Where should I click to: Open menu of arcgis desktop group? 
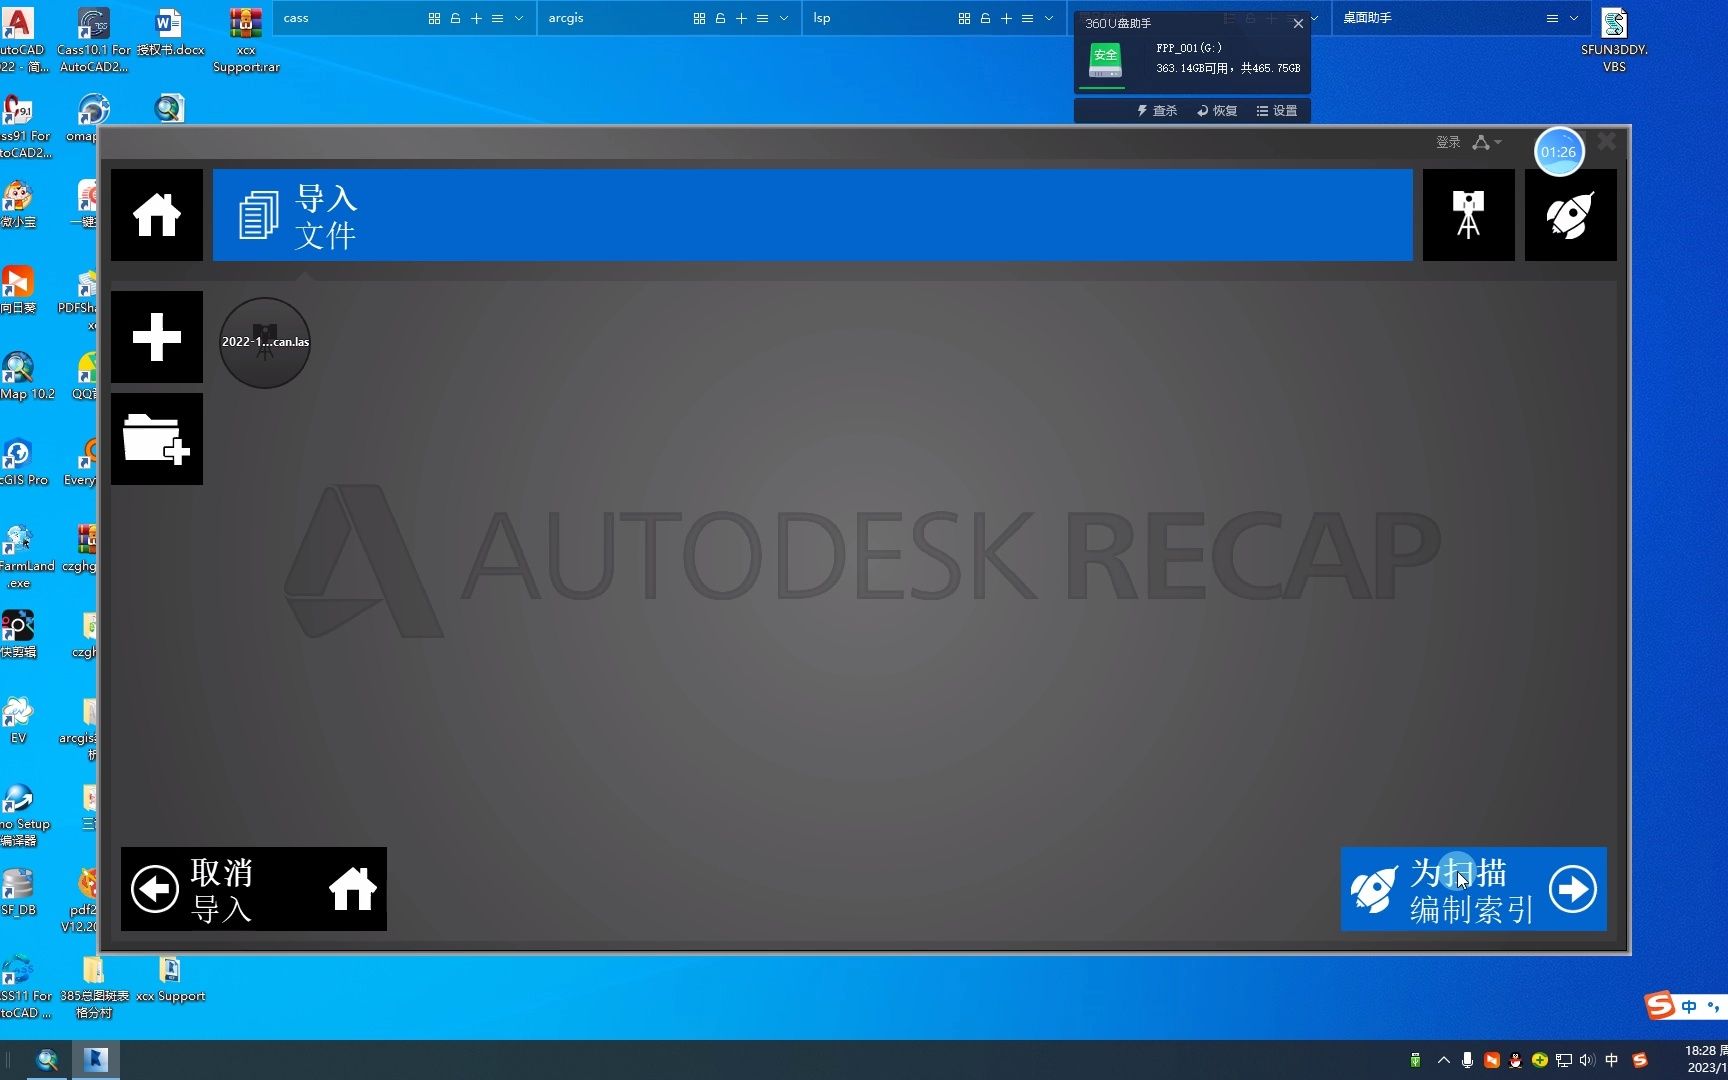pos(762,18)
